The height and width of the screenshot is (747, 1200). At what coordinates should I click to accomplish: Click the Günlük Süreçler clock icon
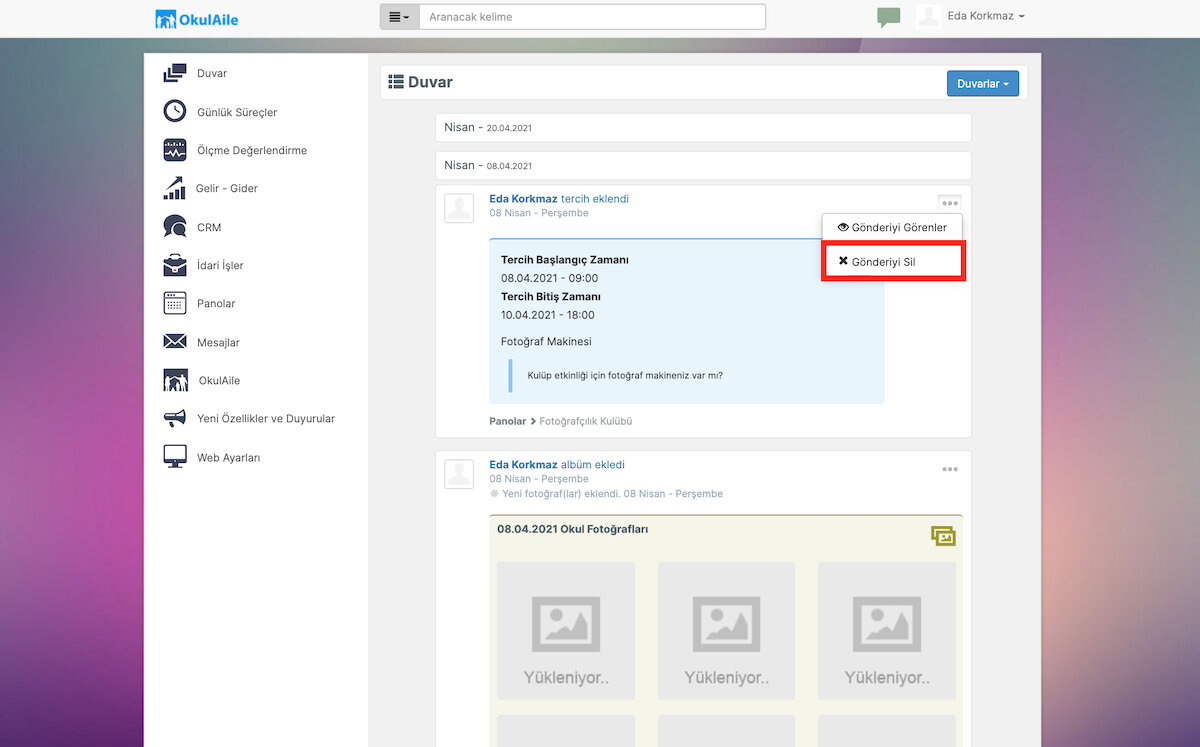[175, 111]
